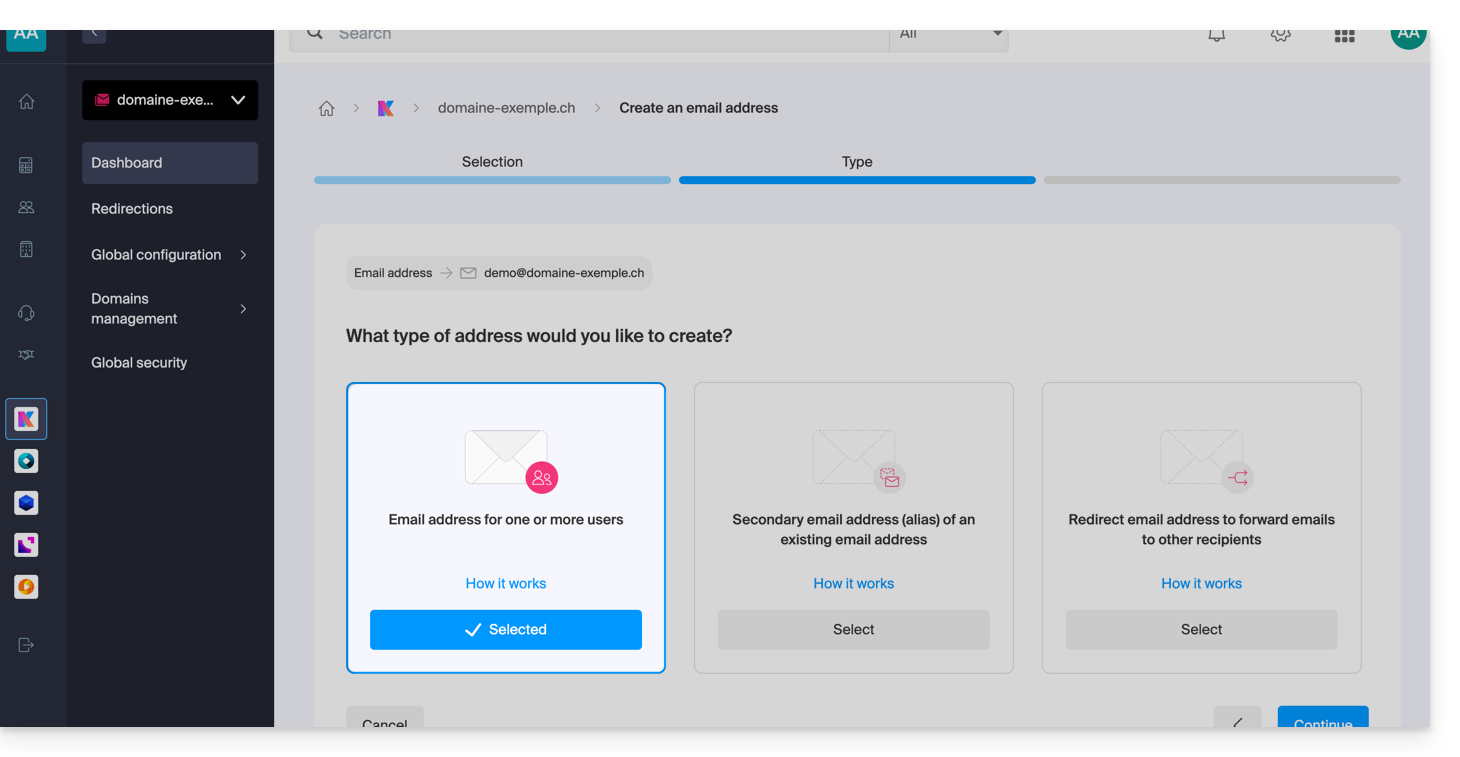Open the highlighted K mail service icon
The width and height of the screenshot is (1460, 757).
coord(26,419)
